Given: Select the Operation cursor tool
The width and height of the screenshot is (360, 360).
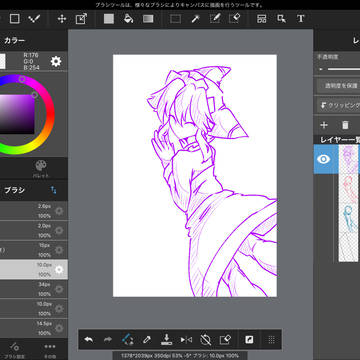Looking at the screenshot, I should point(281,19).
